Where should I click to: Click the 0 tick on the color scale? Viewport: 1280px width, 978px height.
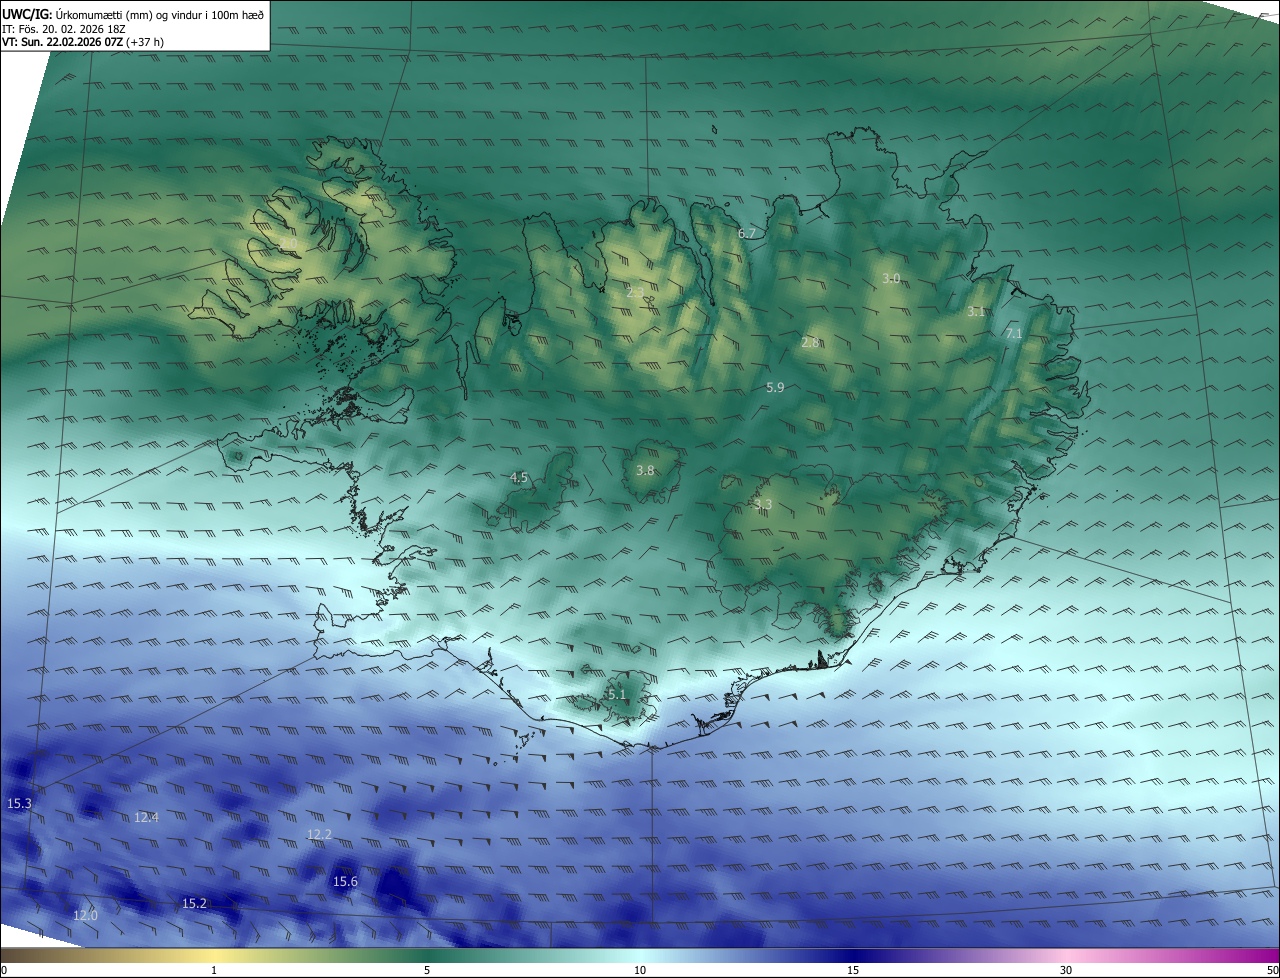click(4, 970)
